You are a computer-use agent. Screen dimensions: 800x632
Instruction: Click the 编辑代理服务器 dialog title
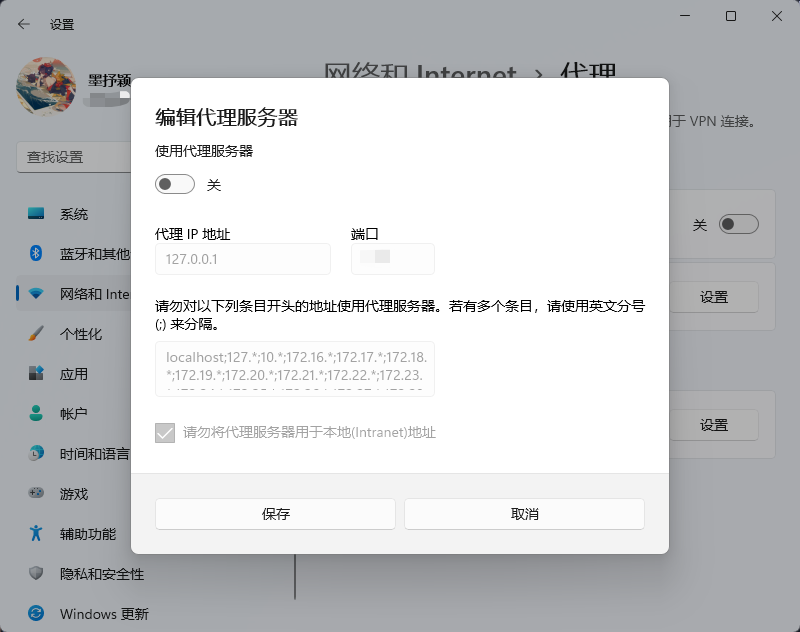click(227, 117)
